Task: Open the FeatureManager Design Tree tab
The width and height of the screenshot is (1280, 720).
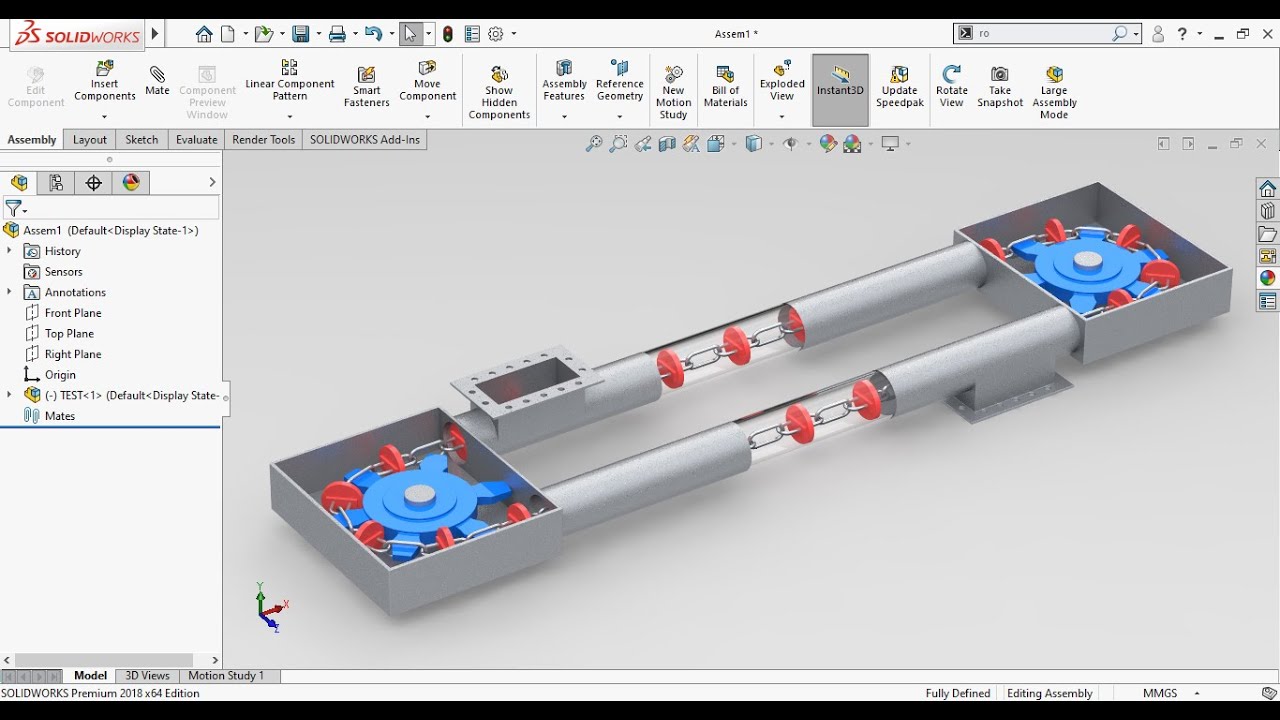Action: tap(19, 182)
